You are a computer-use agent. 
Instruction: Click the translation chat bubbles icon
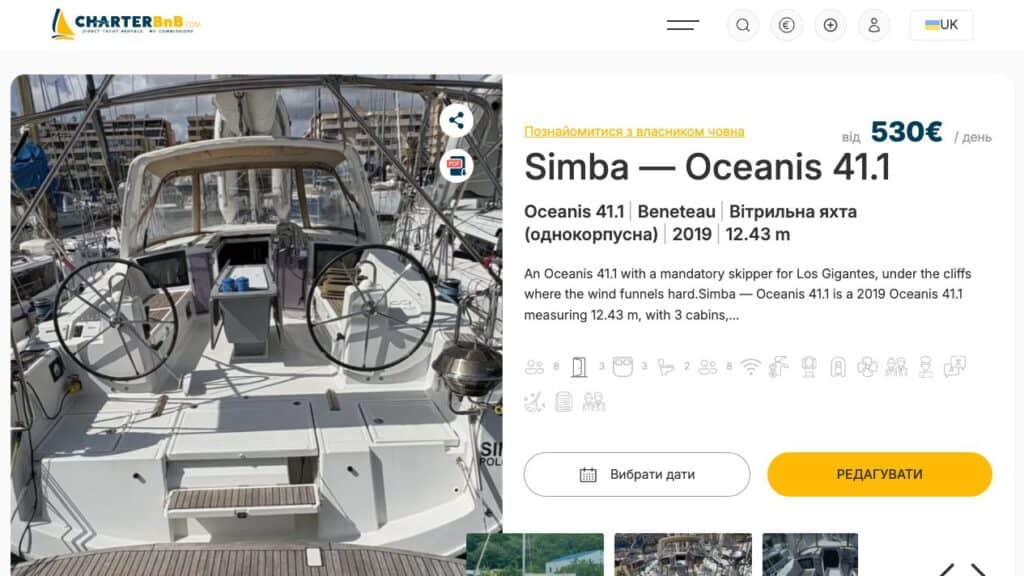point(955,367)
